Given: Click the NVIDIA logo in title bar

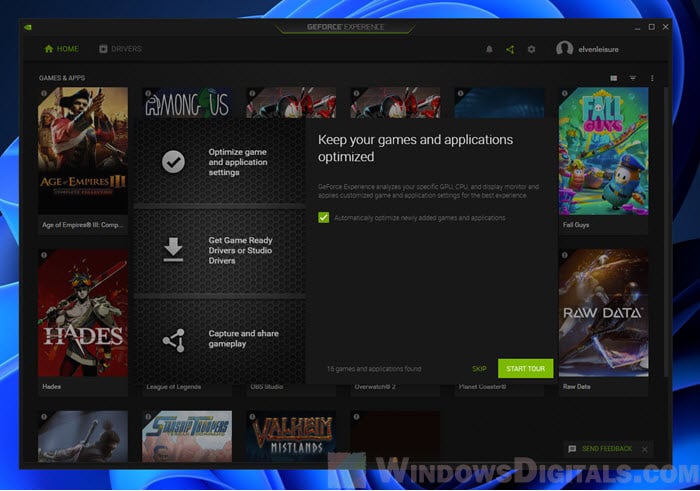Looking at the screenshot, I should [28, 27].
